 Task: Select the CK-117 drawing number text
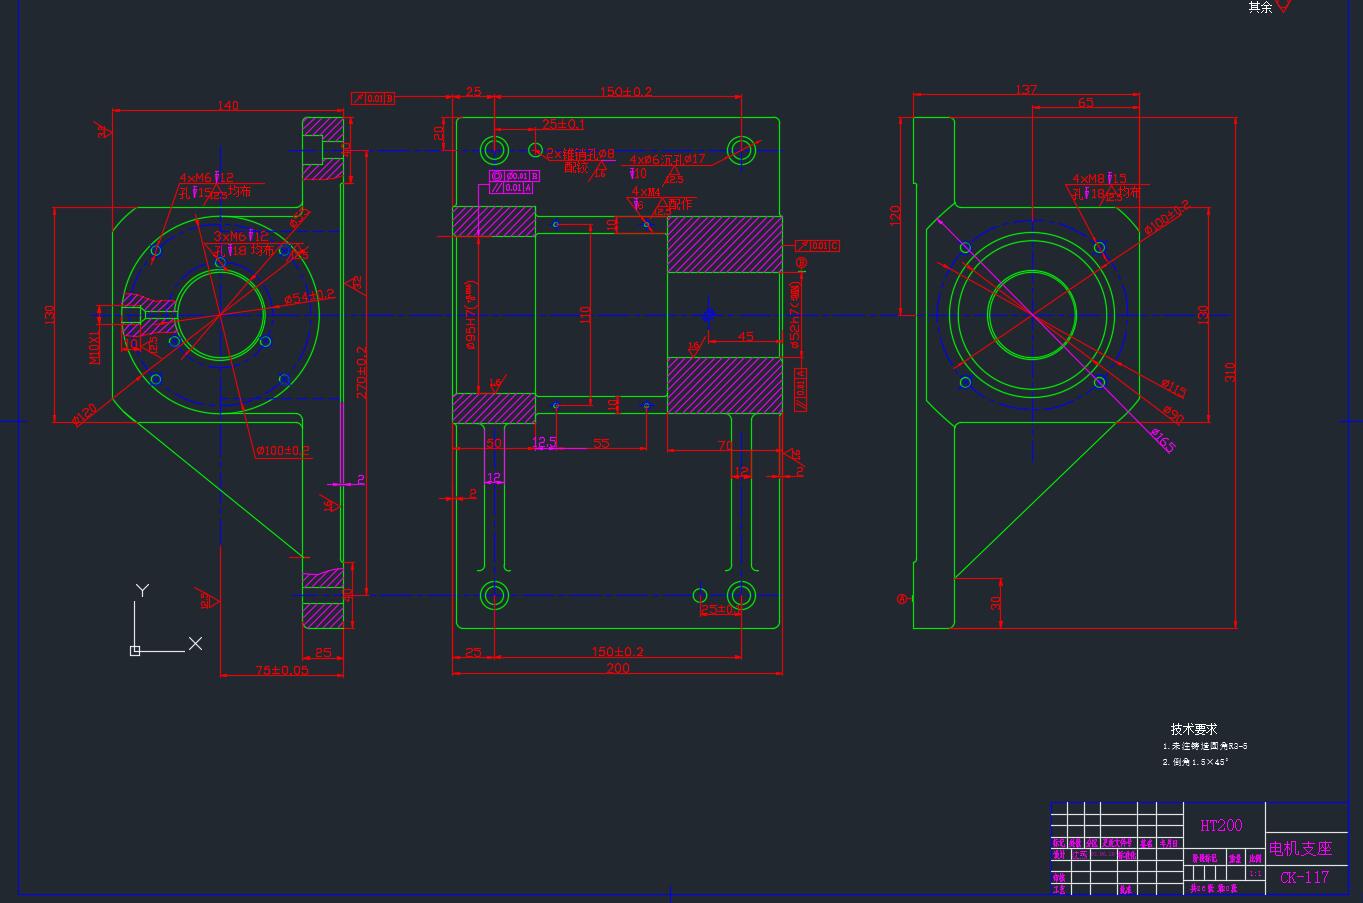[x=1304, y=878]
